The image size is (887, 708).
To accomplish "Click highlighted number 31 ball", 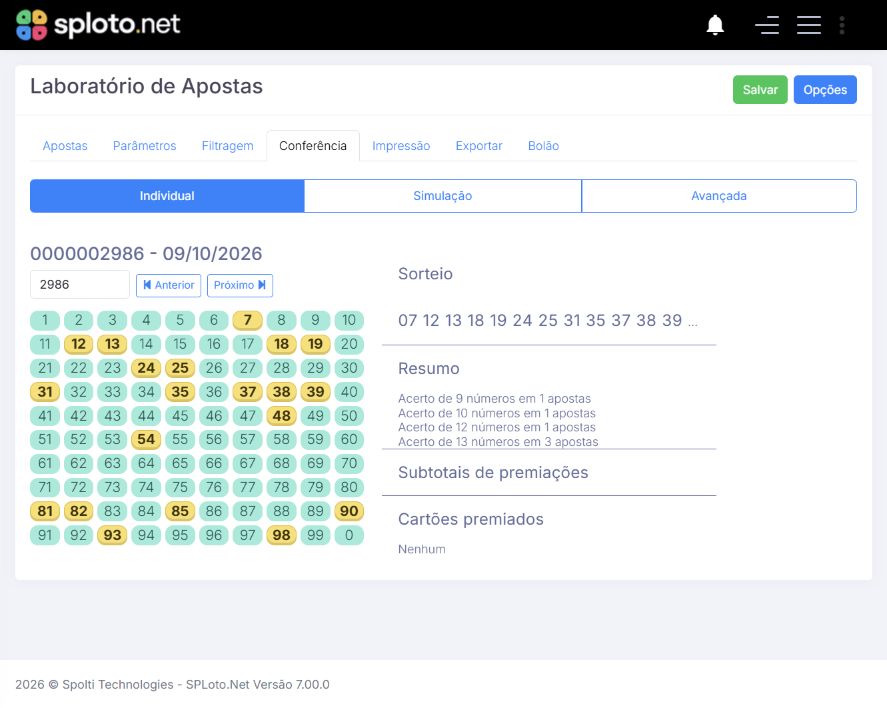I will [x=45, y=392].
